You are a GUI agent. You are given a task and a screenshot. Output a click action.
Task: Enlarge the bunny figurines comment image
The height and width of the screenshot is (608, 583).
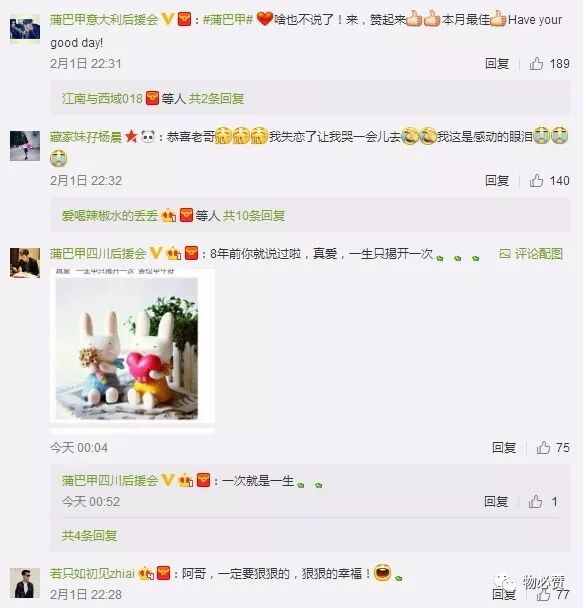click(132, 346)
